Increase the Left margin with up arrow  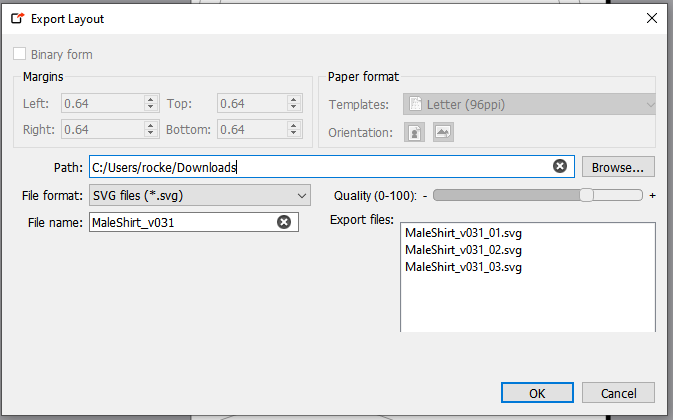click(x=150, y=100)
